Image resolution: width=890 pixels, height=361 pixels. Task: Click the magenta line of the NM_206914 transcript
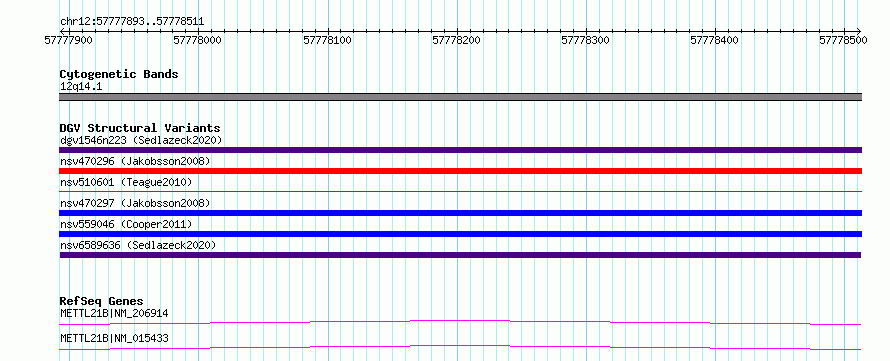[460, 322]
